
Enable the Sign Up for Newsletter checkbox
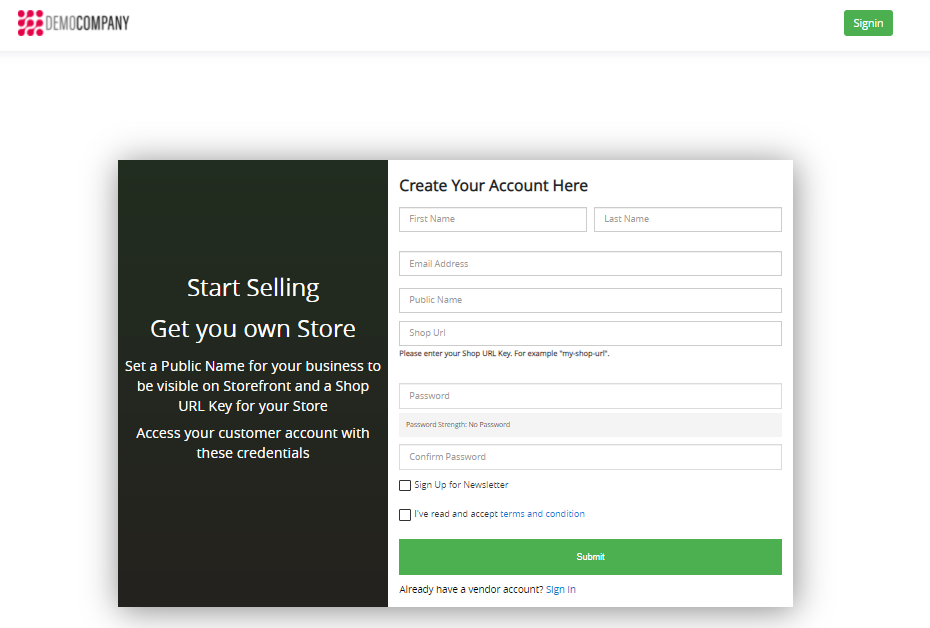click(x=405, y=486)
